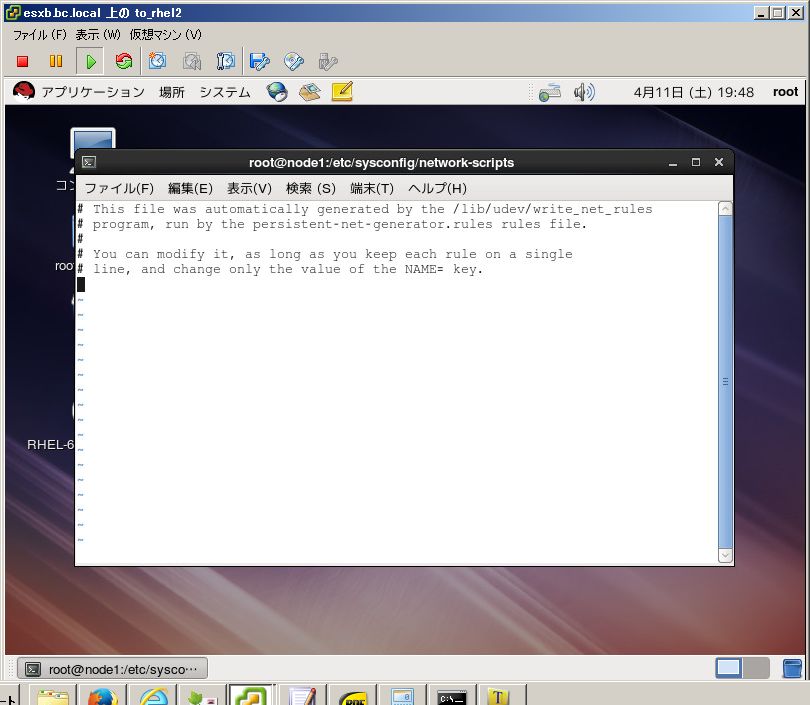
Task: Connect CD/DVD device icon
Action: [x=293, y=61]
